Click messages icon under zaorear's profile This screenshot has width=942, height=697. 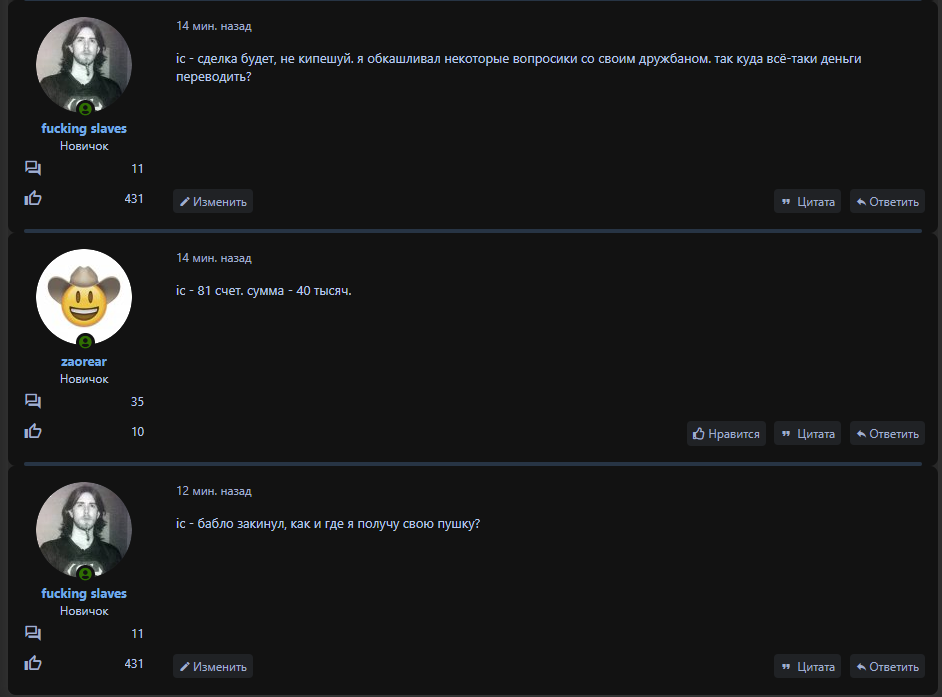click(x=33, y=401)
